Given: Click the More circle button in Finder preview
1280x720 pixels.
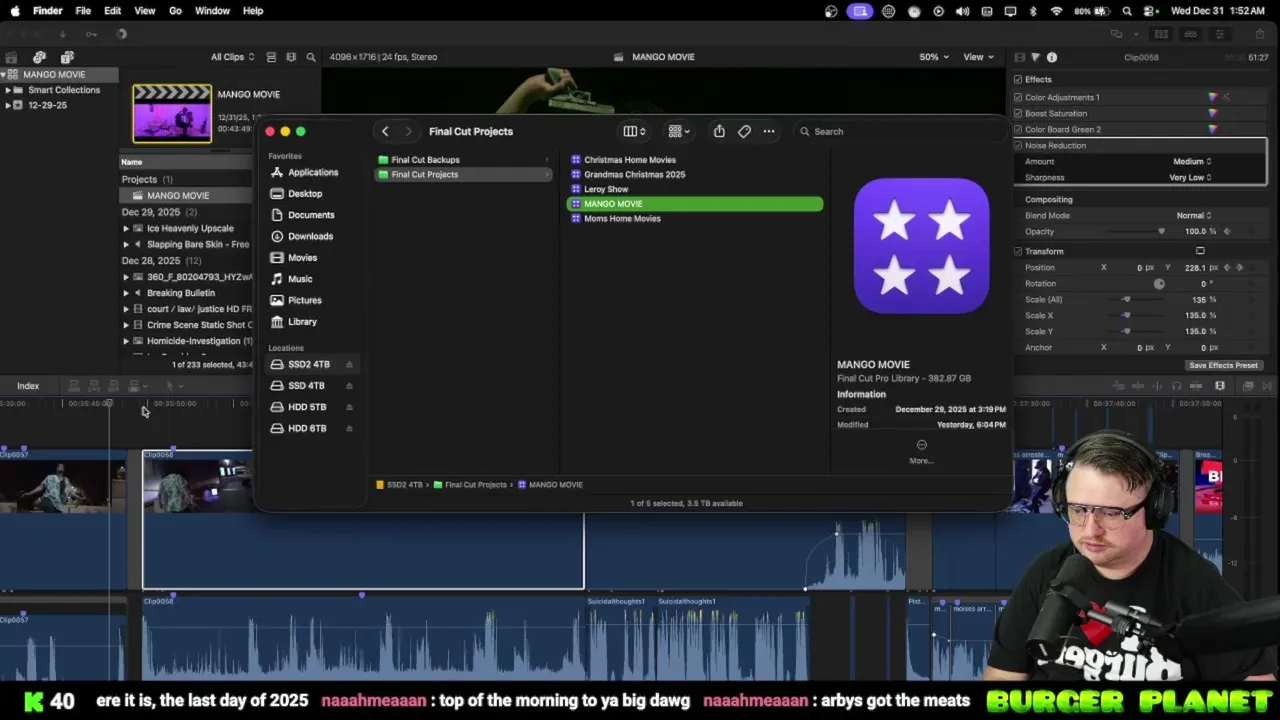Looking at the screenshot, I should (x=921, y=445).
